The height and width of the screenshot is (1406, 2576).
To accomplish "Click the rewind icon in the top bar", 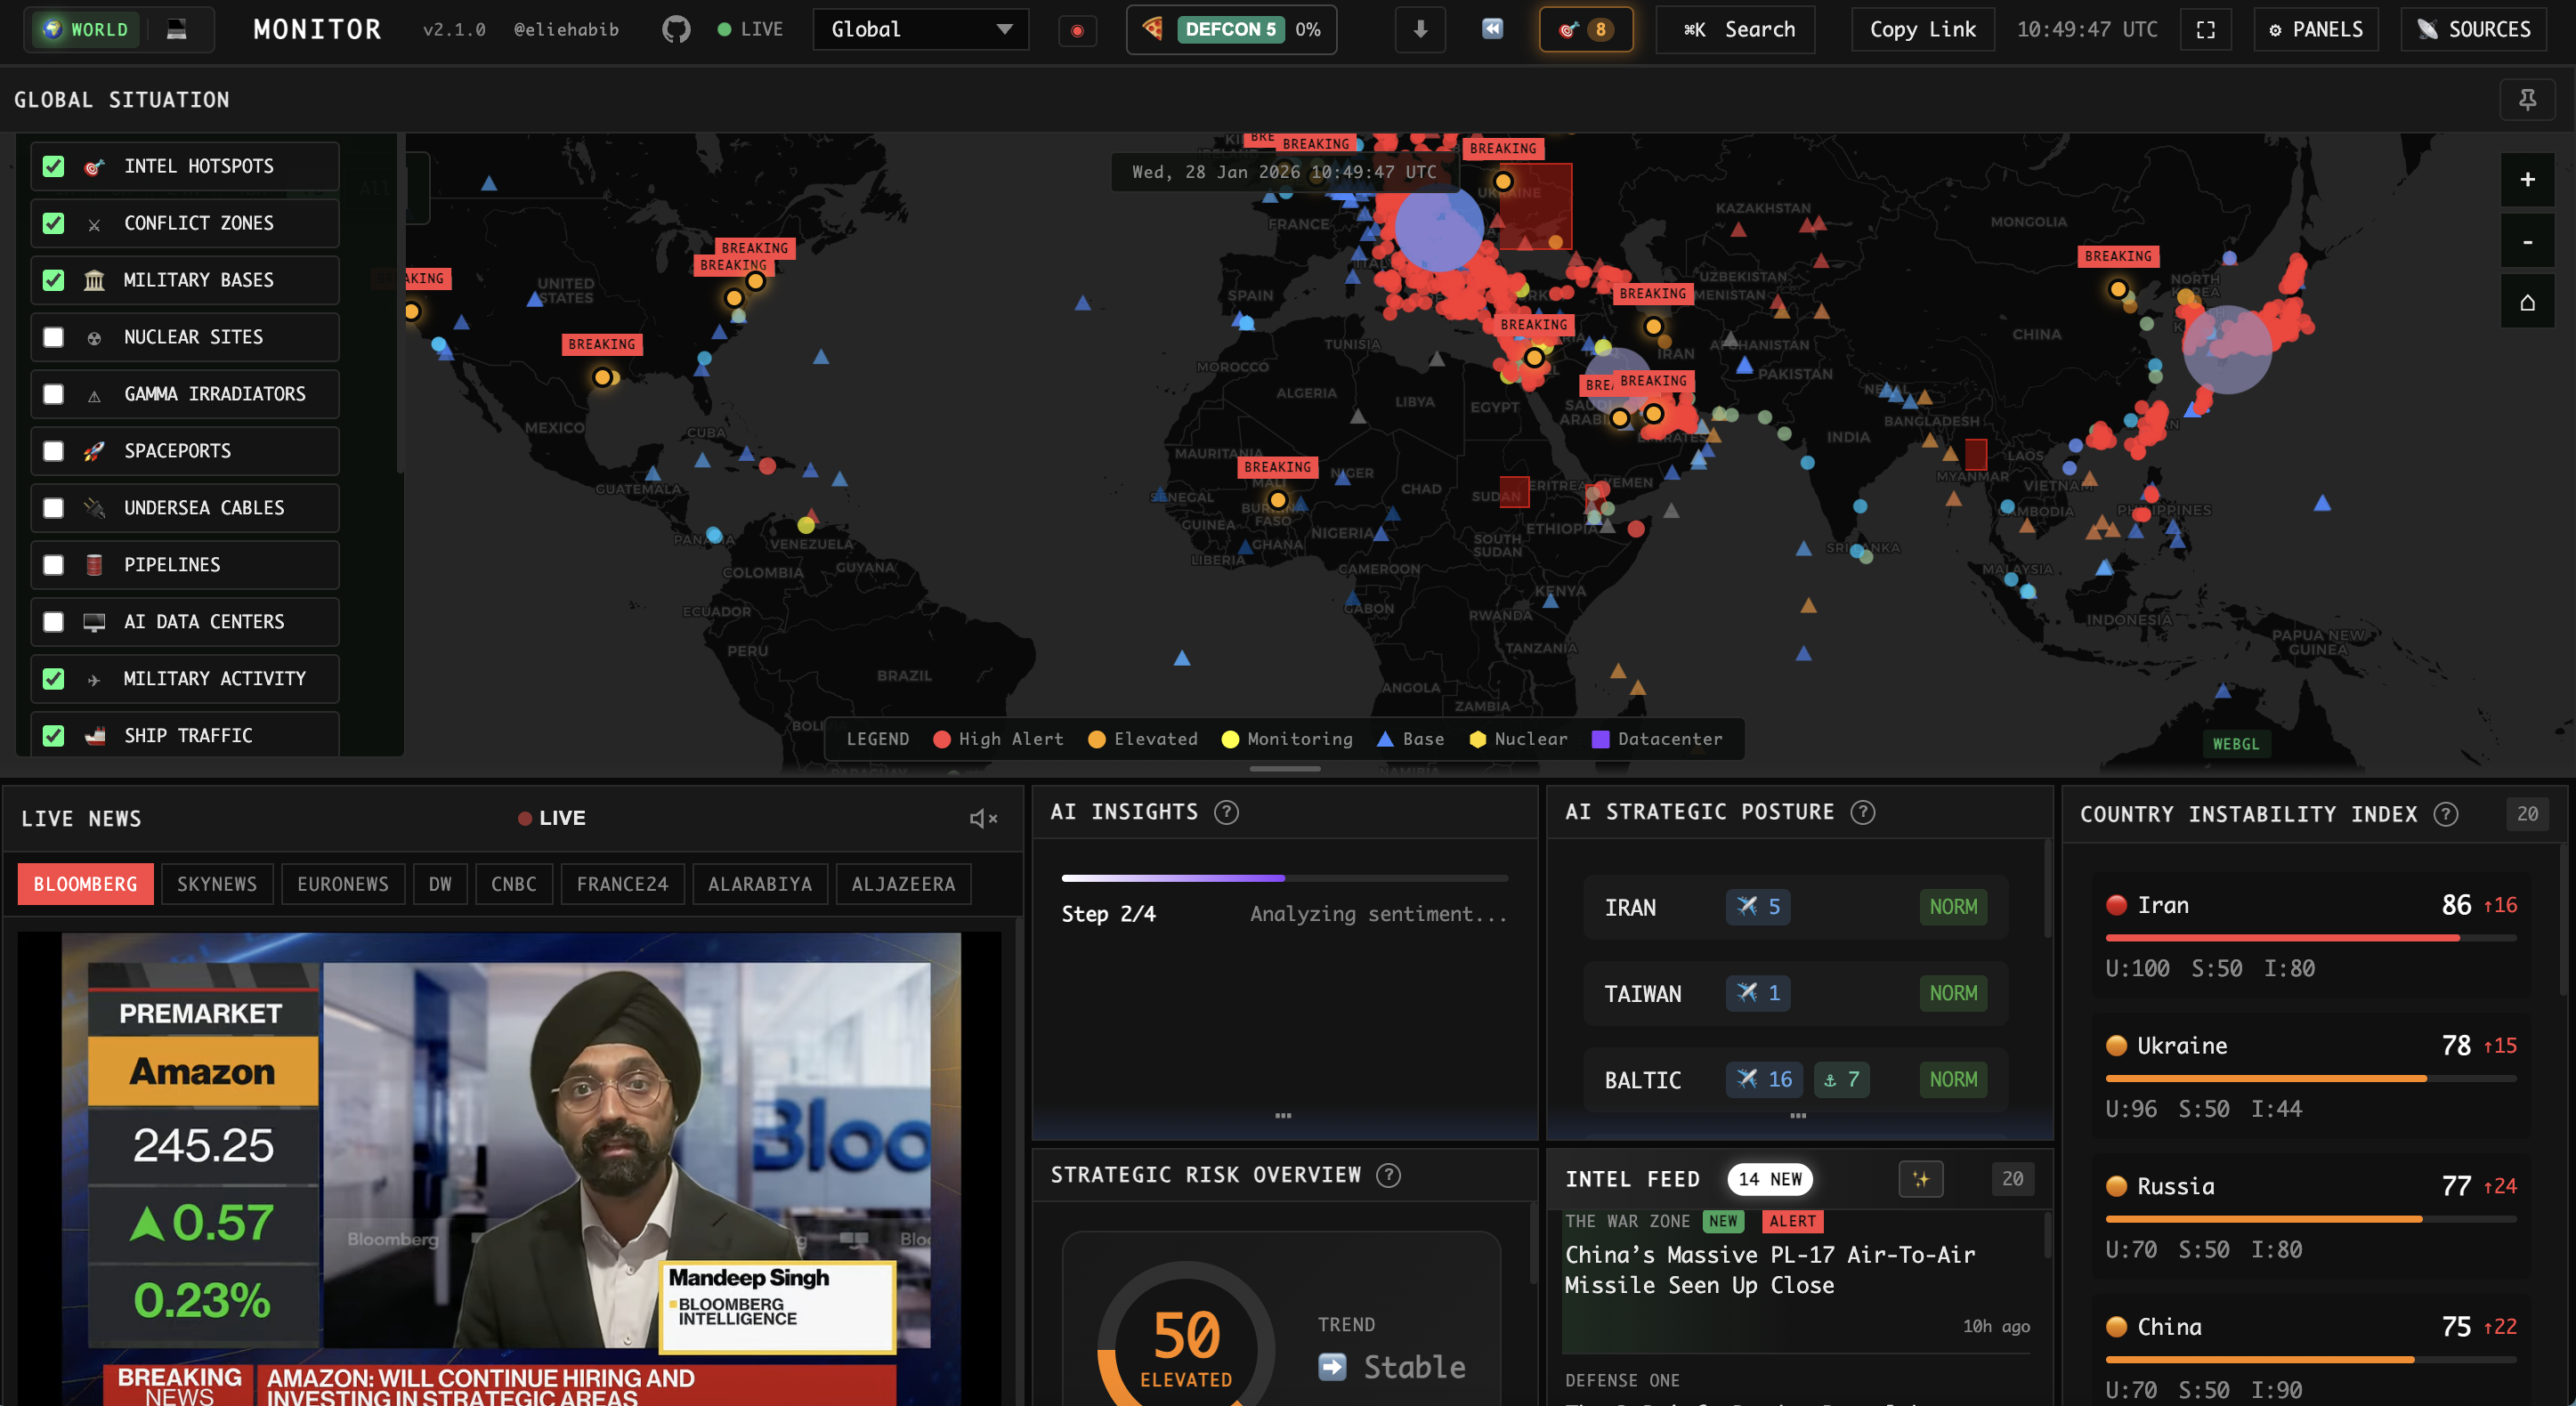I will point(1492,29).
